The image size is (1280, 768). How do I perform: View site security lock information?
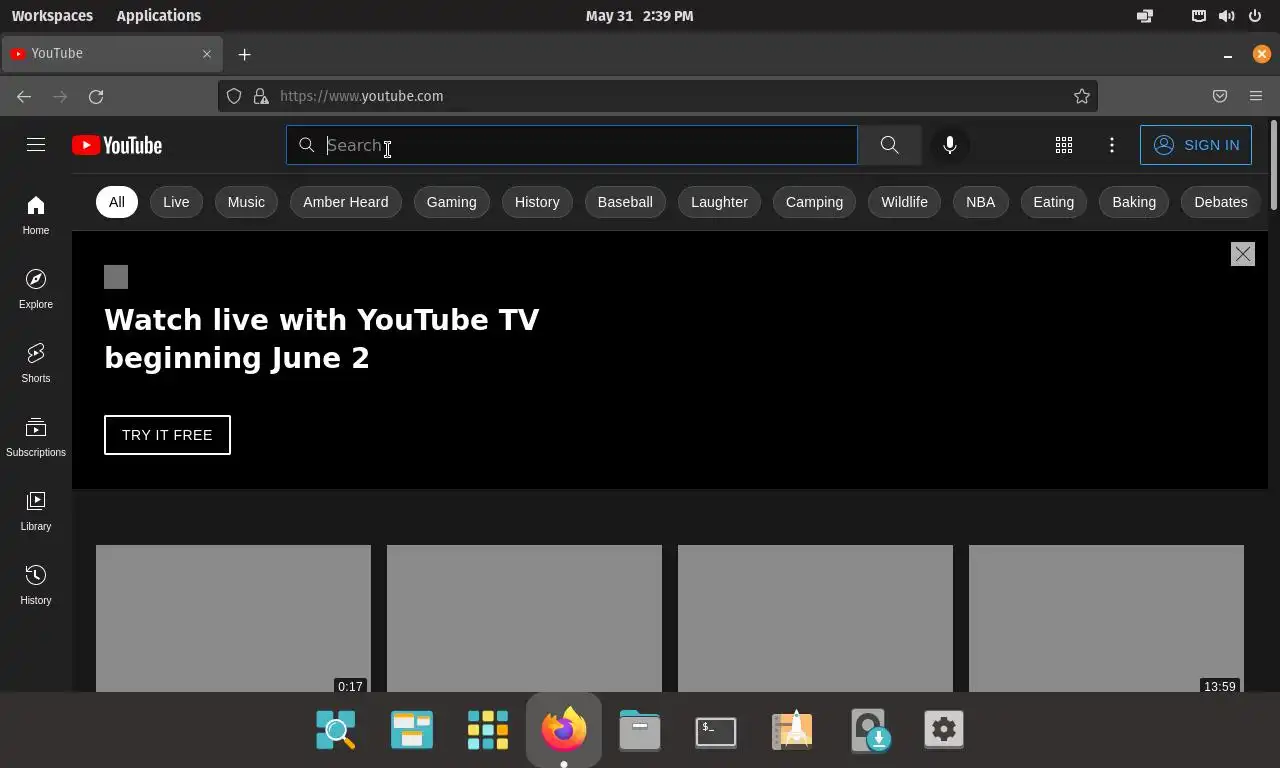pos(261,96)
